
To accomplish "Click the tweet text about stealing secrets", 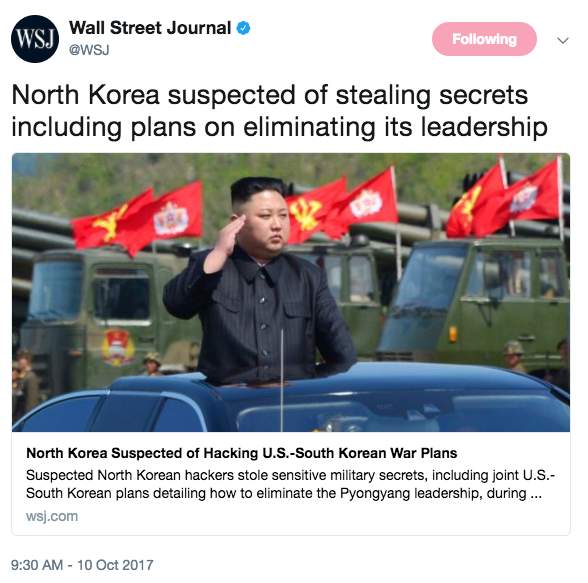I will 279,111.
